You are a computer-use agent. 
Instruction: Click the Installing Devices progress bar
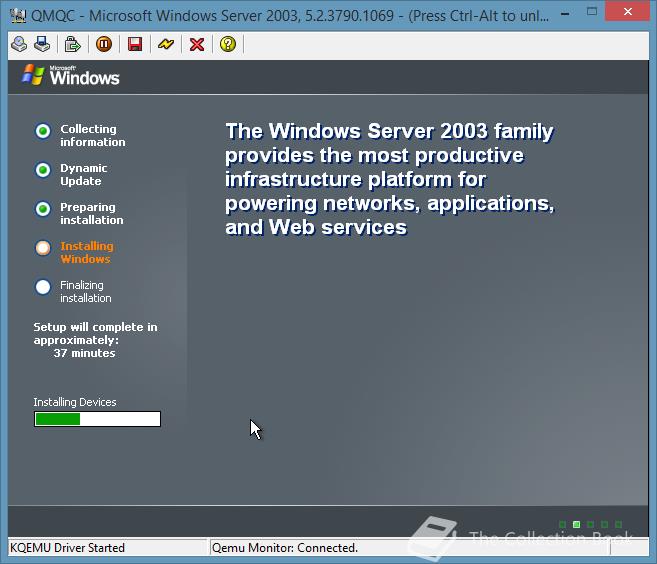tap(97, 419)
